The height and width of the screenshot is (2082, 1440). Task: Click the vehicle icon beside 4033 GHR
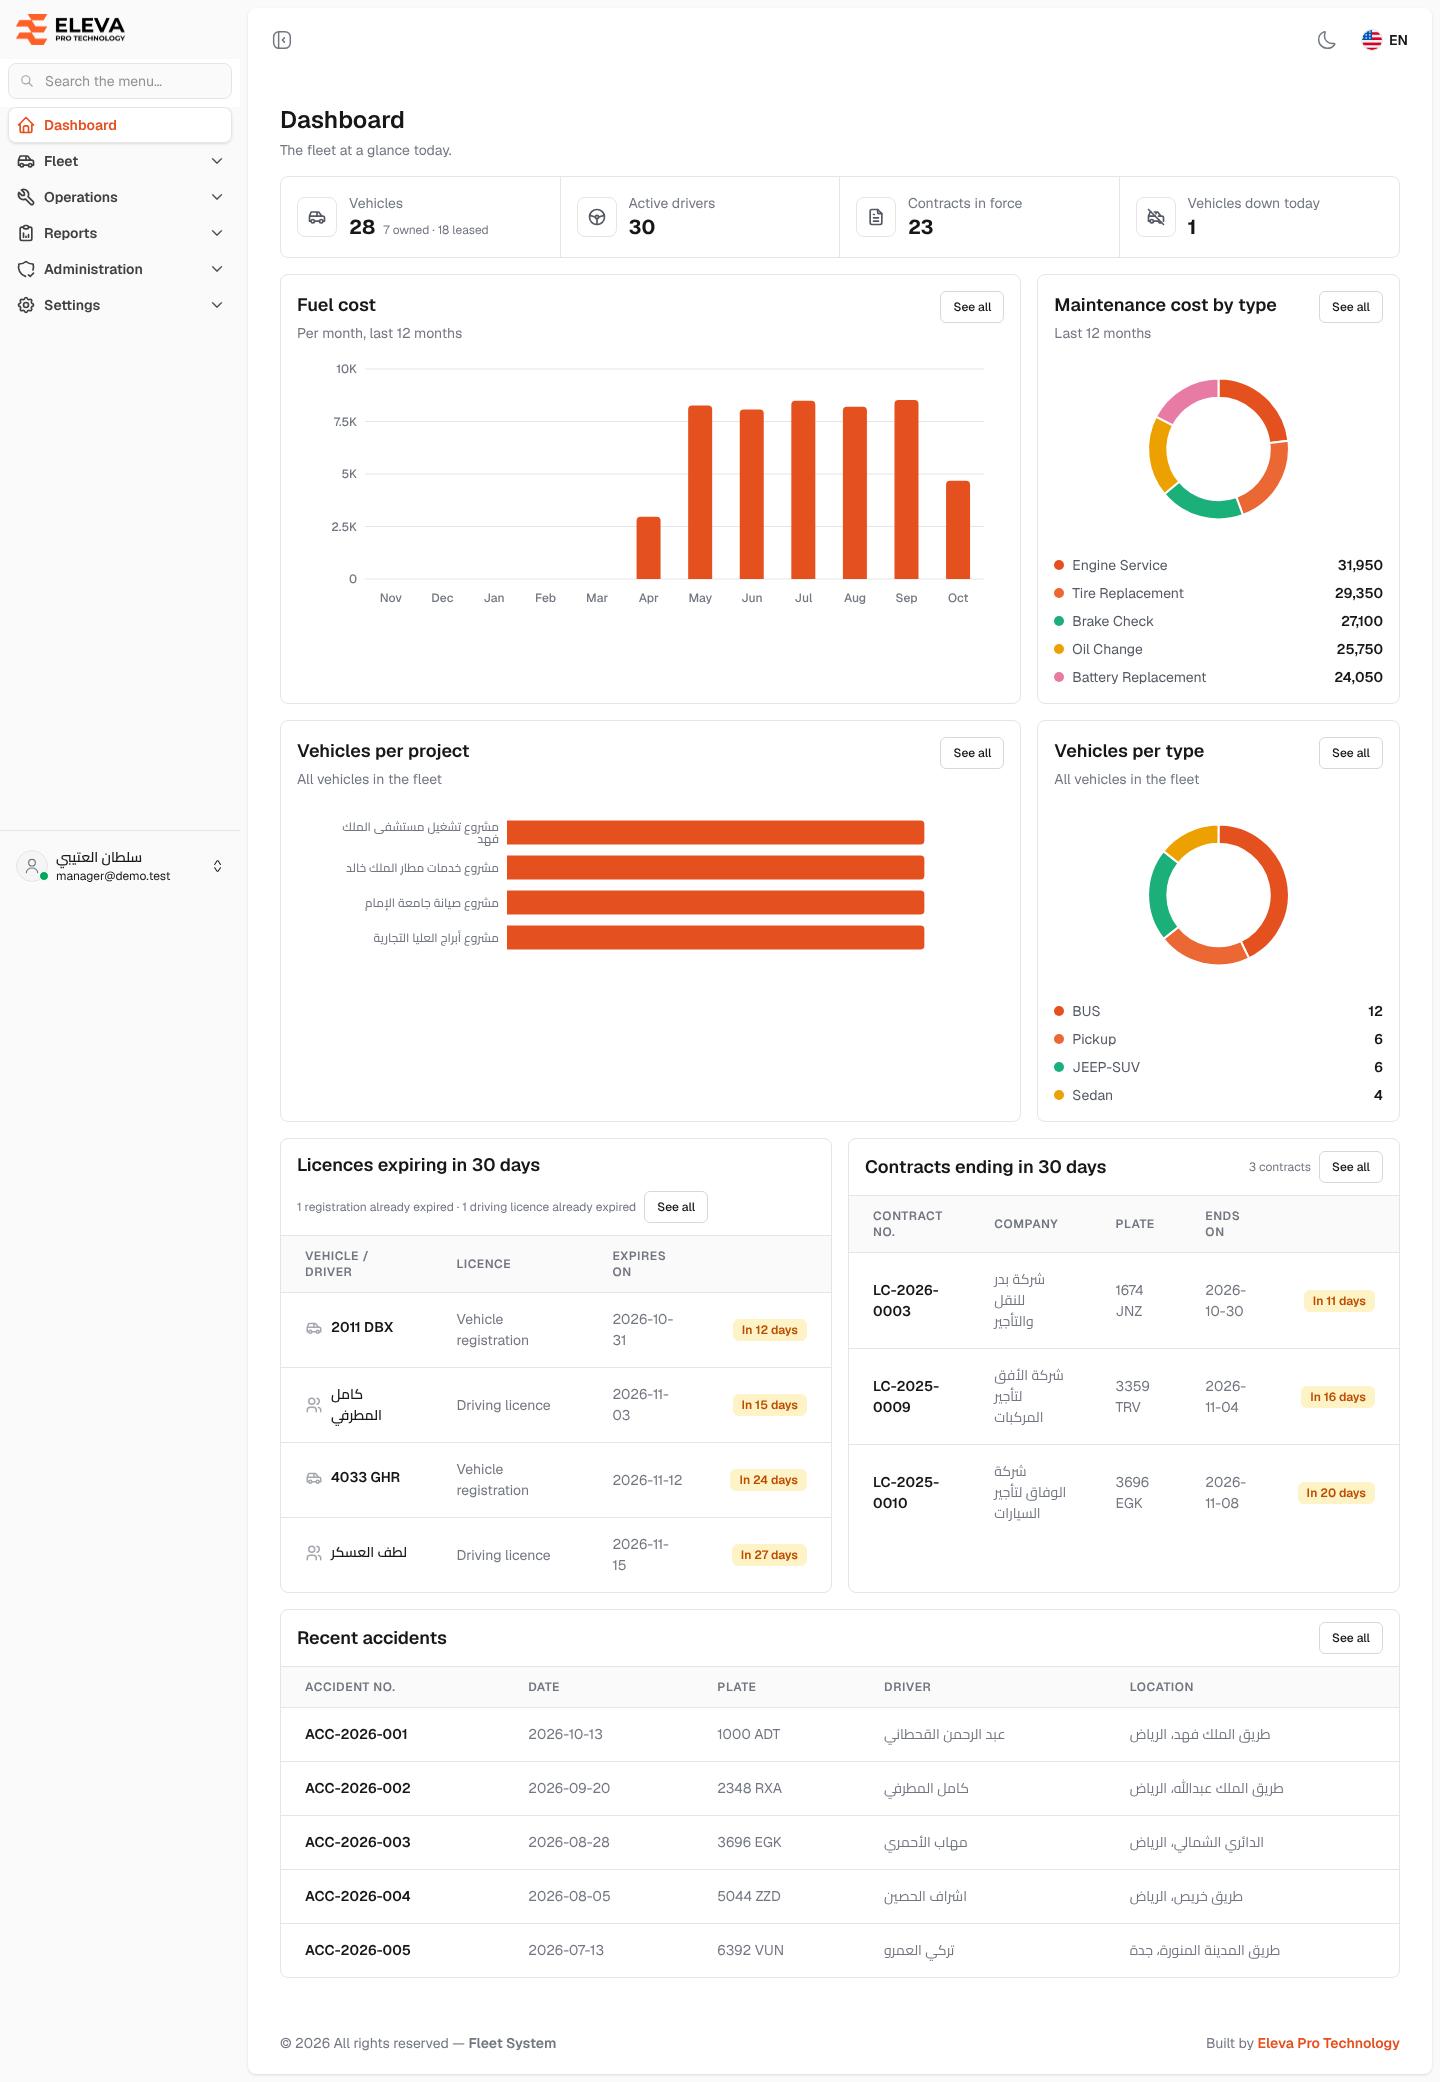(314, 1478)
